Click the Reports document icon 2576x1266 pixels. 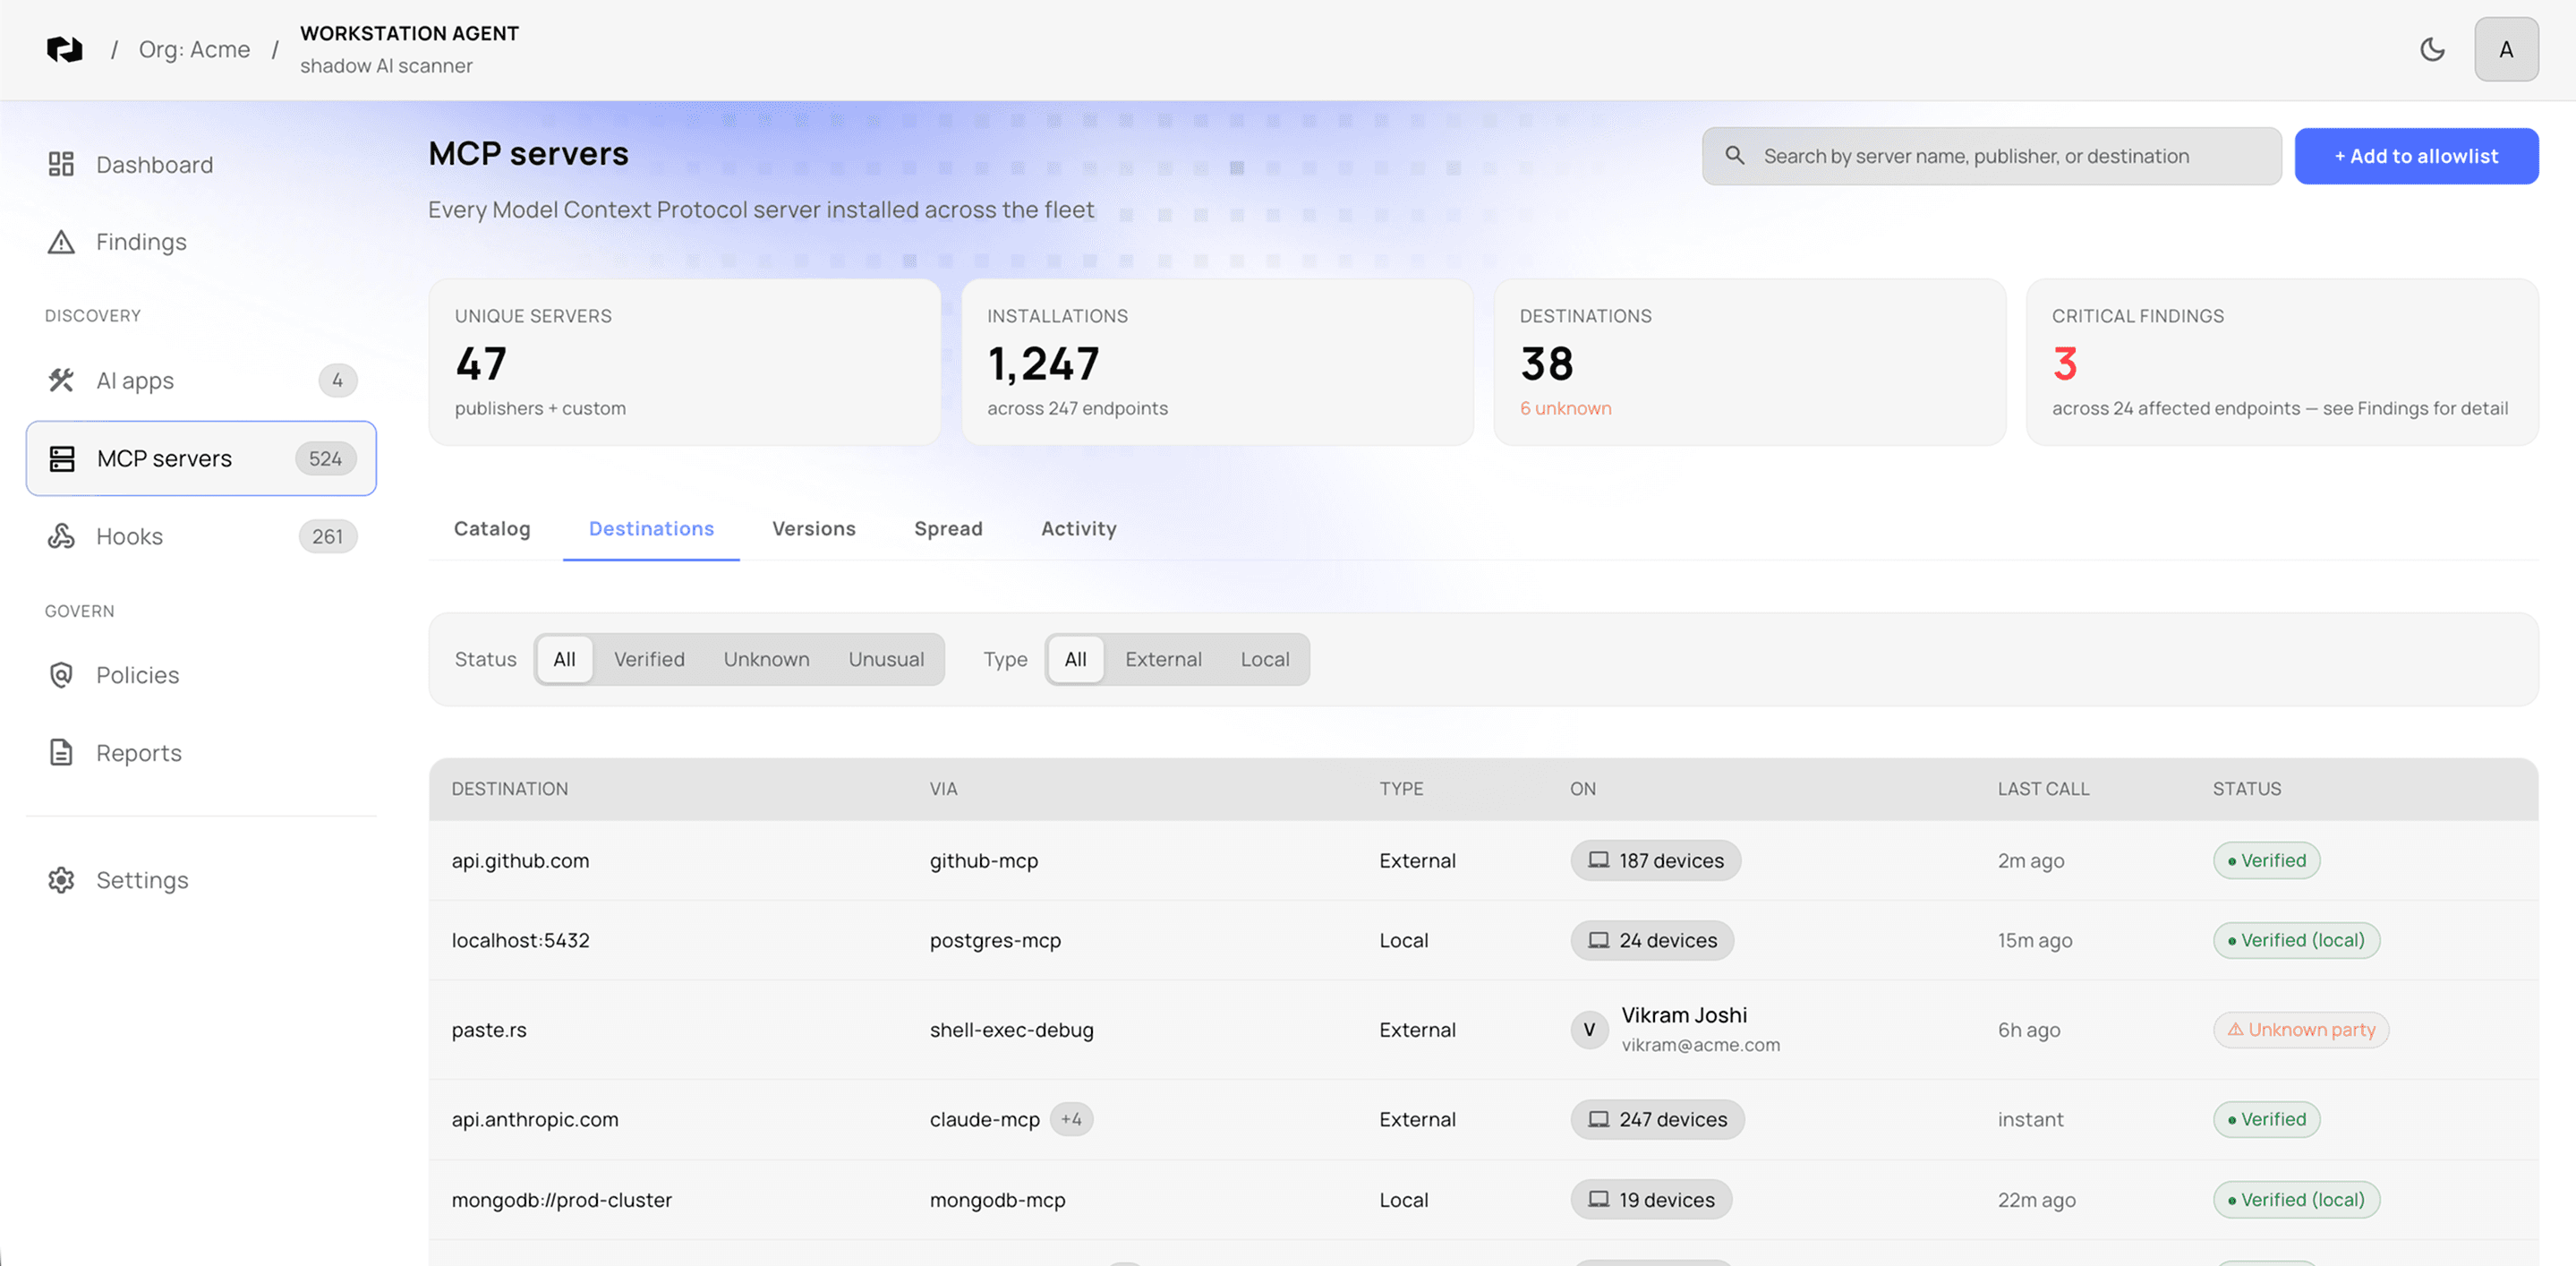tap(61, 752)
